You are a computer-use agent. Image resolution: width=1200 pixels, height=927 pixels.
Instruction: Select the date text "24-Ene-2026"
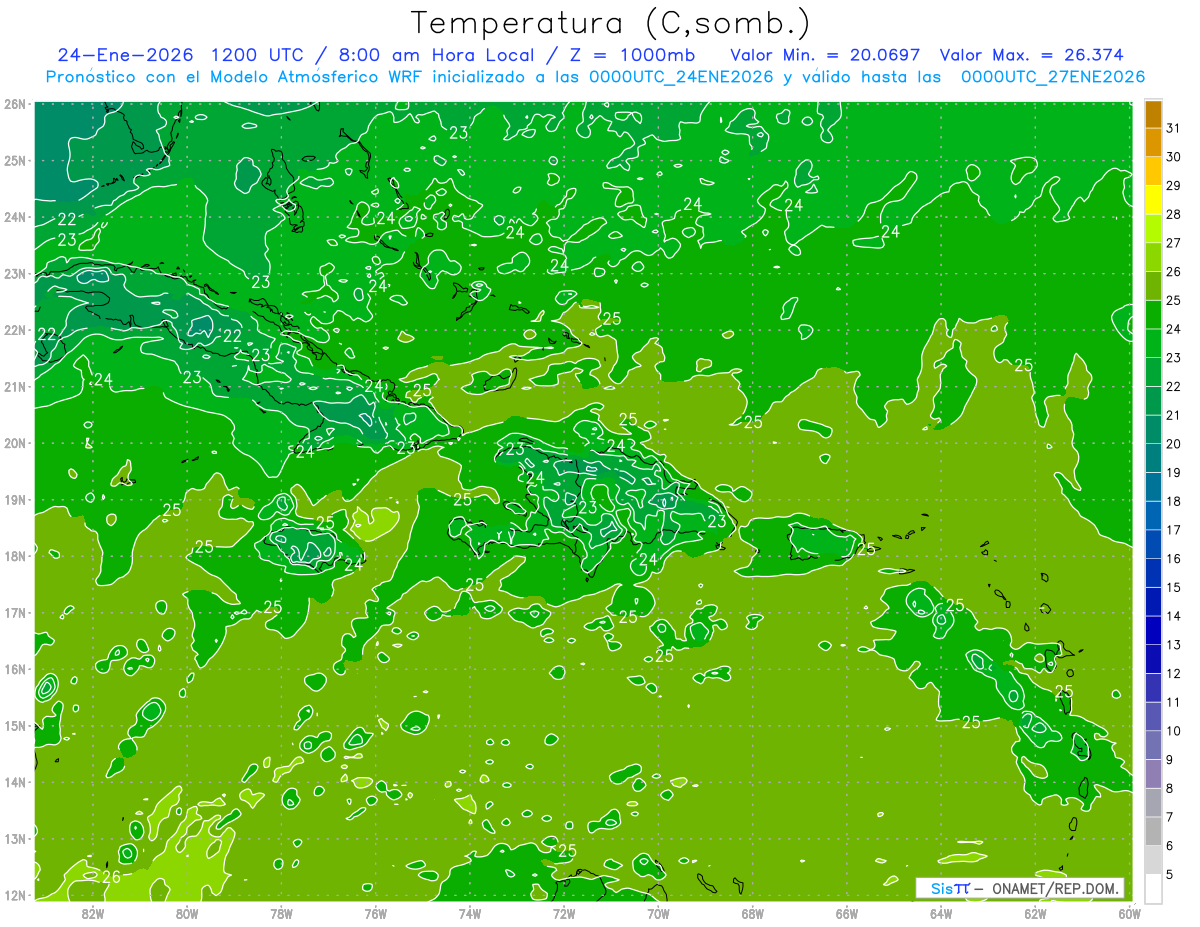point(125,54)
